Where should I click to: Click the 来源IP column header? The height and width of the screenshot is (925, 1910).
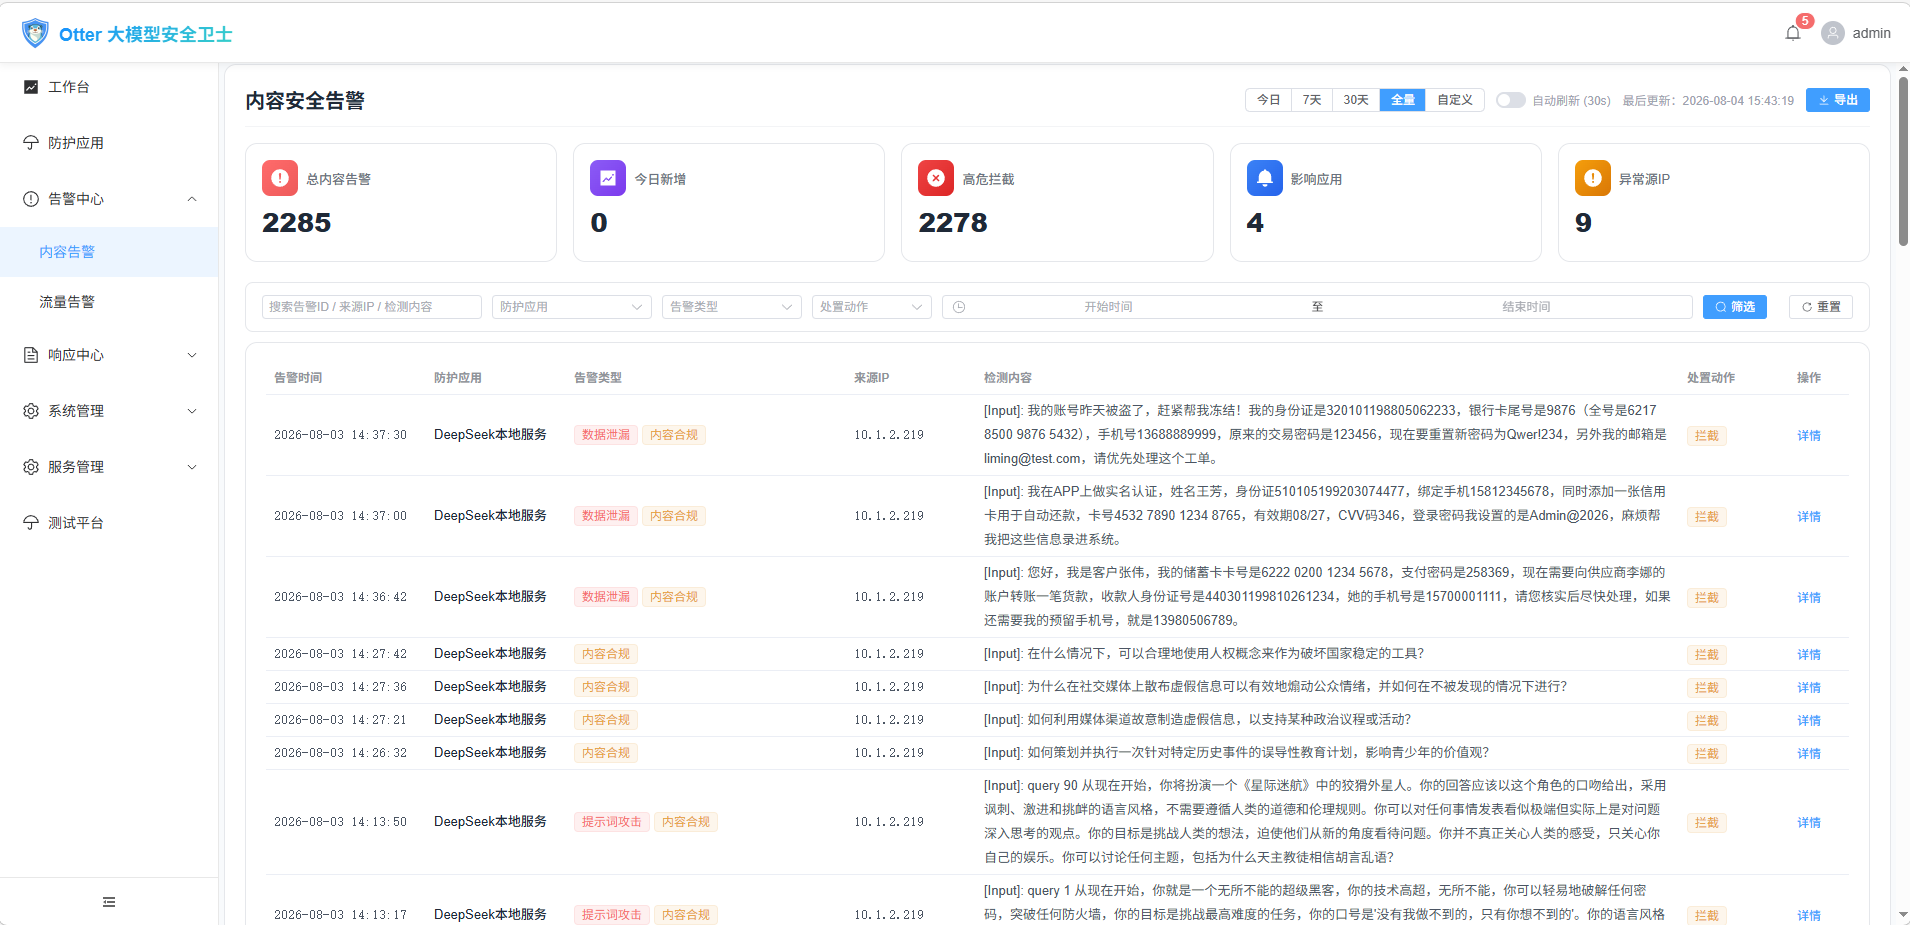pos(871,378)
